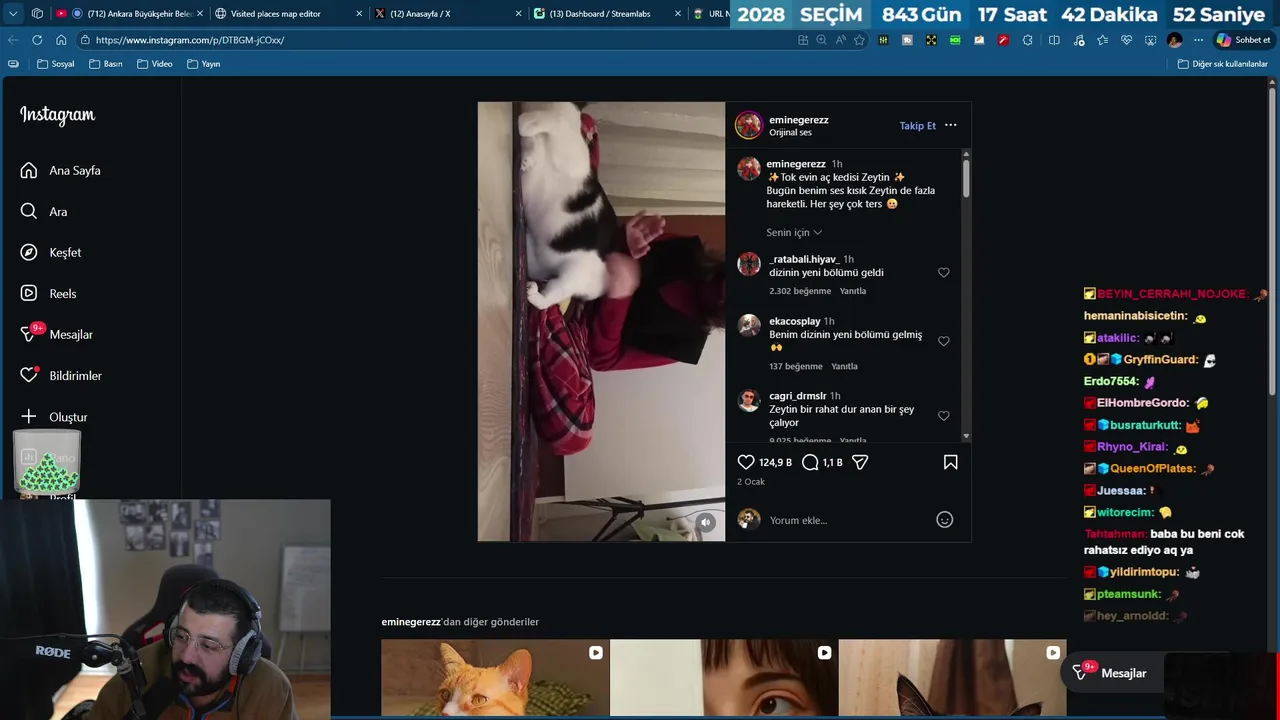Screen dimensions: 1280x720
Task: Open the floating Mesajlar button
Action: tap(1112, 673)
